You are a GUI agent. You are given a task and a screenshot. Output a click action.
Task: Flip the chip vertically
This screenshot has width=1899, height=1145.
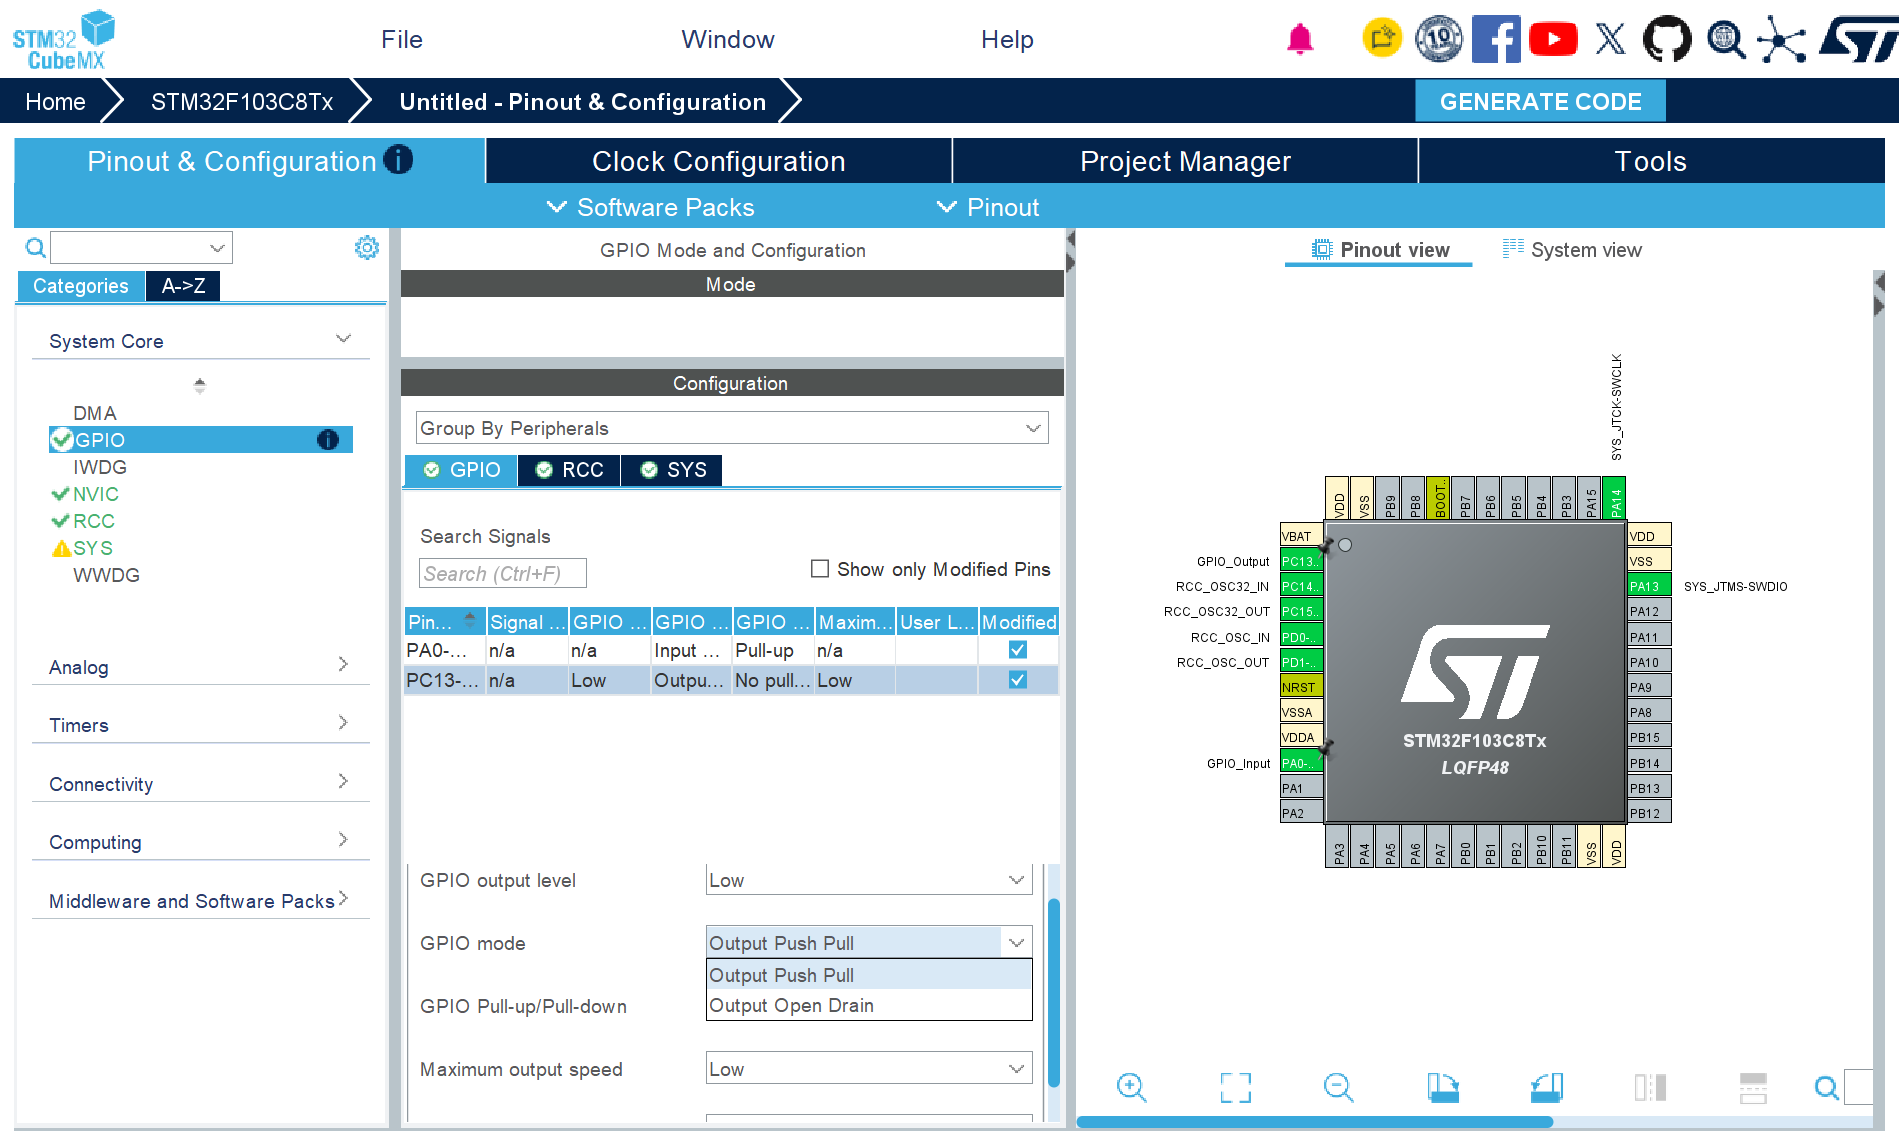1753,1087
